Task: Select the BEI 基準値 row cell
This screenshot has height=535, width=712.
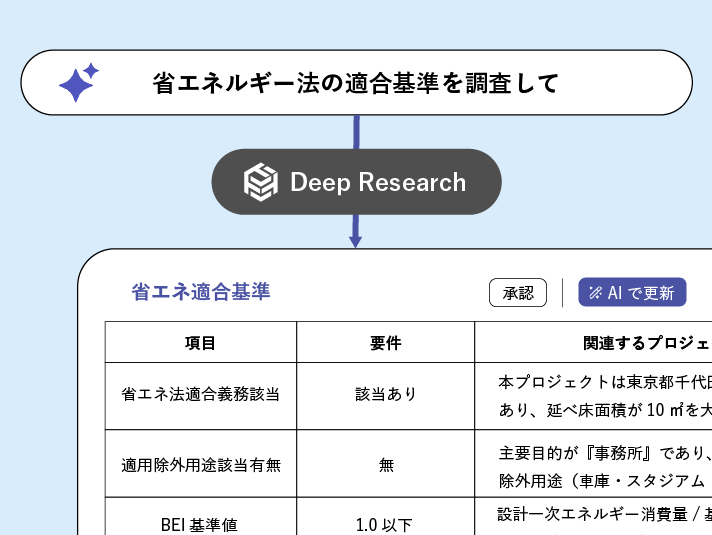Action: [200, 523]
